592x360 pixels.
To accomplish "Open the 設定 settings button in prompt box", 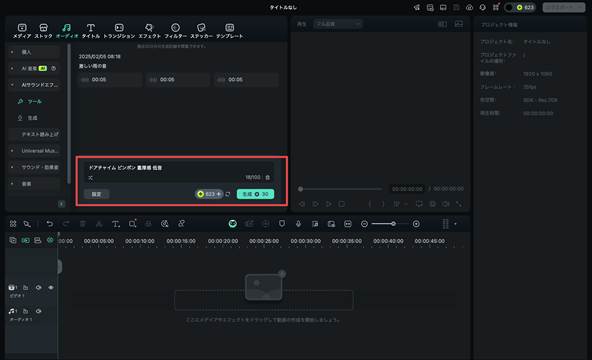I will click(x=96, y=194).
